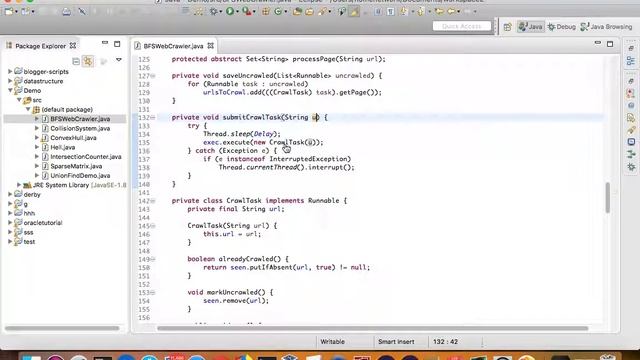
Task: Toggle Show Whitespace Characters
Action: pos(390,11)
